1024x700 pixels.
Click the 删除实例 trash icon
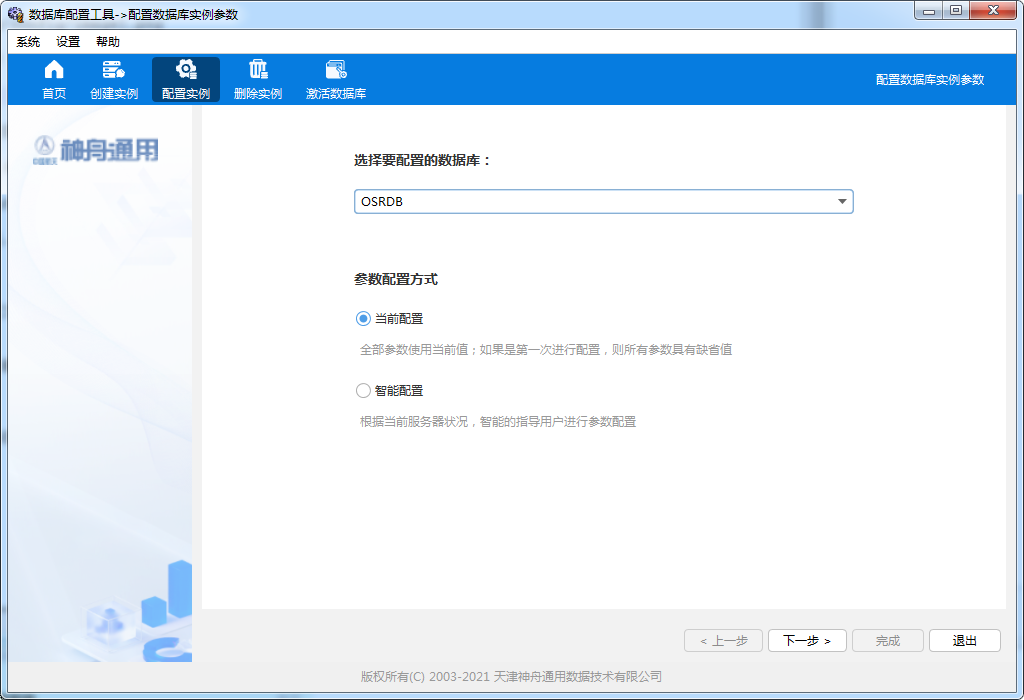pyautogui.click(x=258, y=70)
